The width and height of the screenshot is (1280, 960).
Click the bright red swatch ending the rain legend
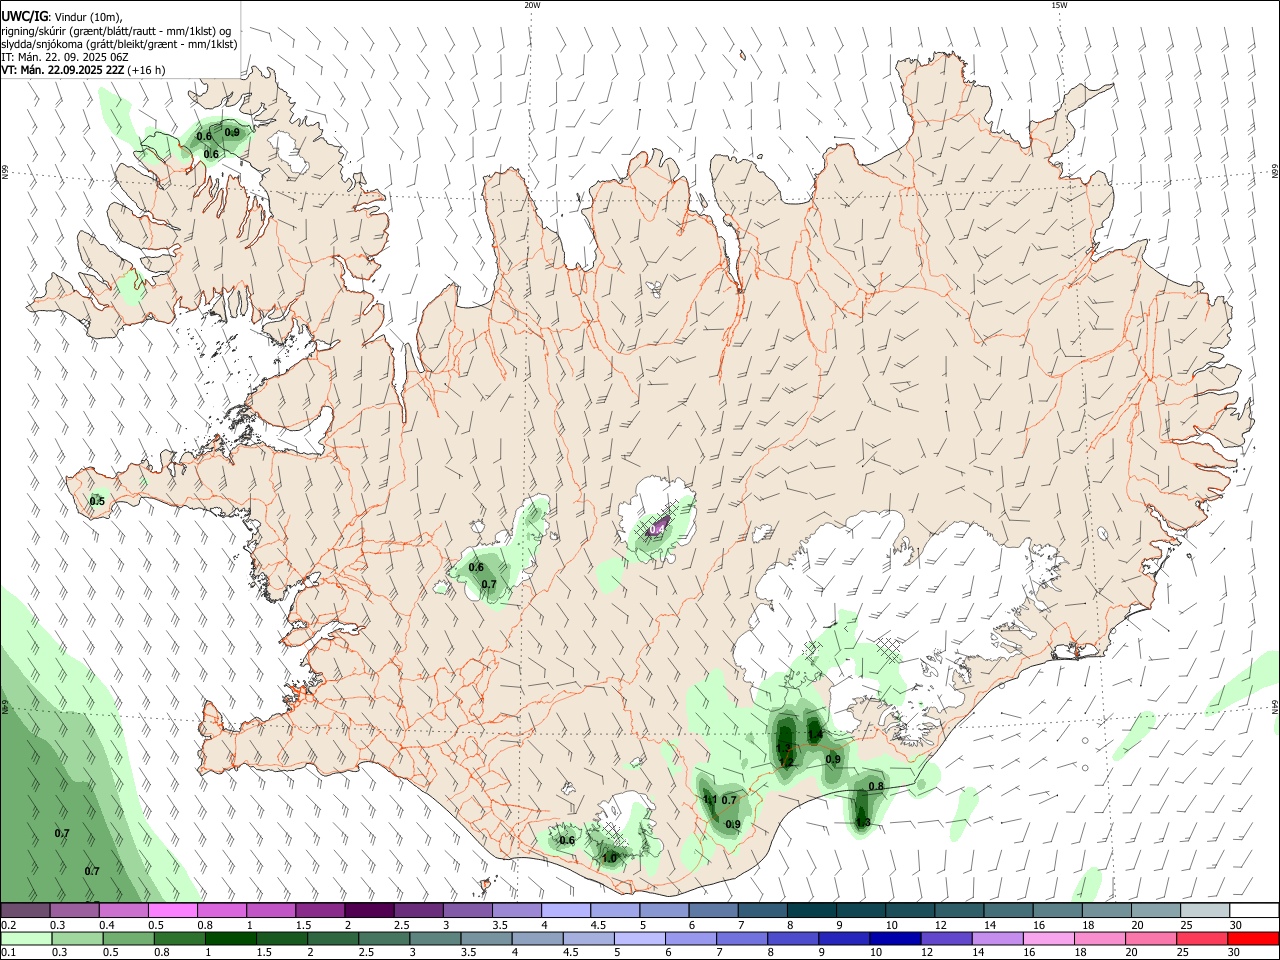click(1254, 938)
